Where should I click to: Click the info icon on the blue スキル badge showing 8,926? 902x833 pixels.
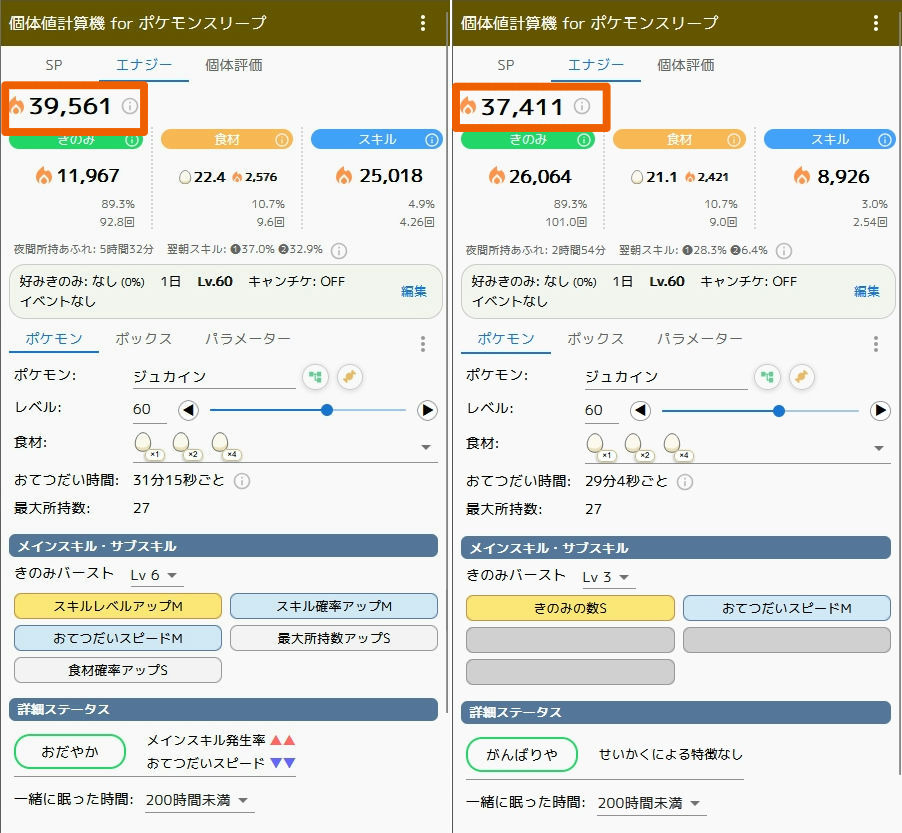(x=886, y=140)
